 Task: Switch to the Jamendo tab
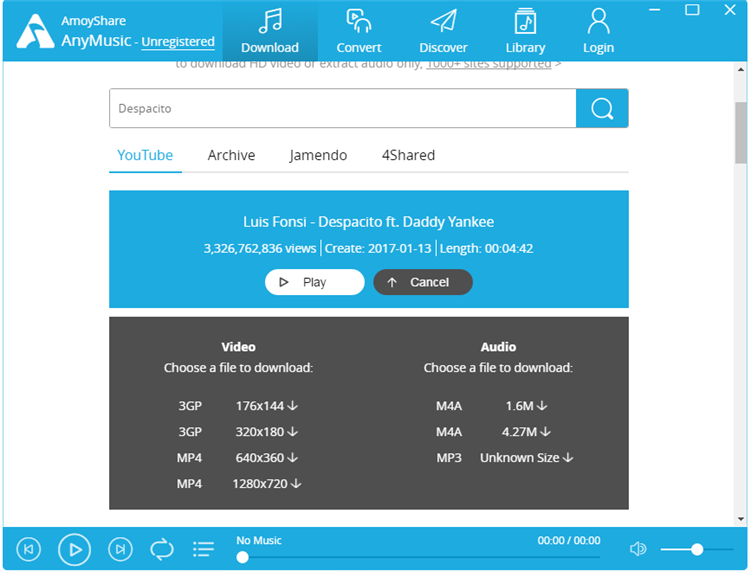pyautogui.click(x=318, y=155)
